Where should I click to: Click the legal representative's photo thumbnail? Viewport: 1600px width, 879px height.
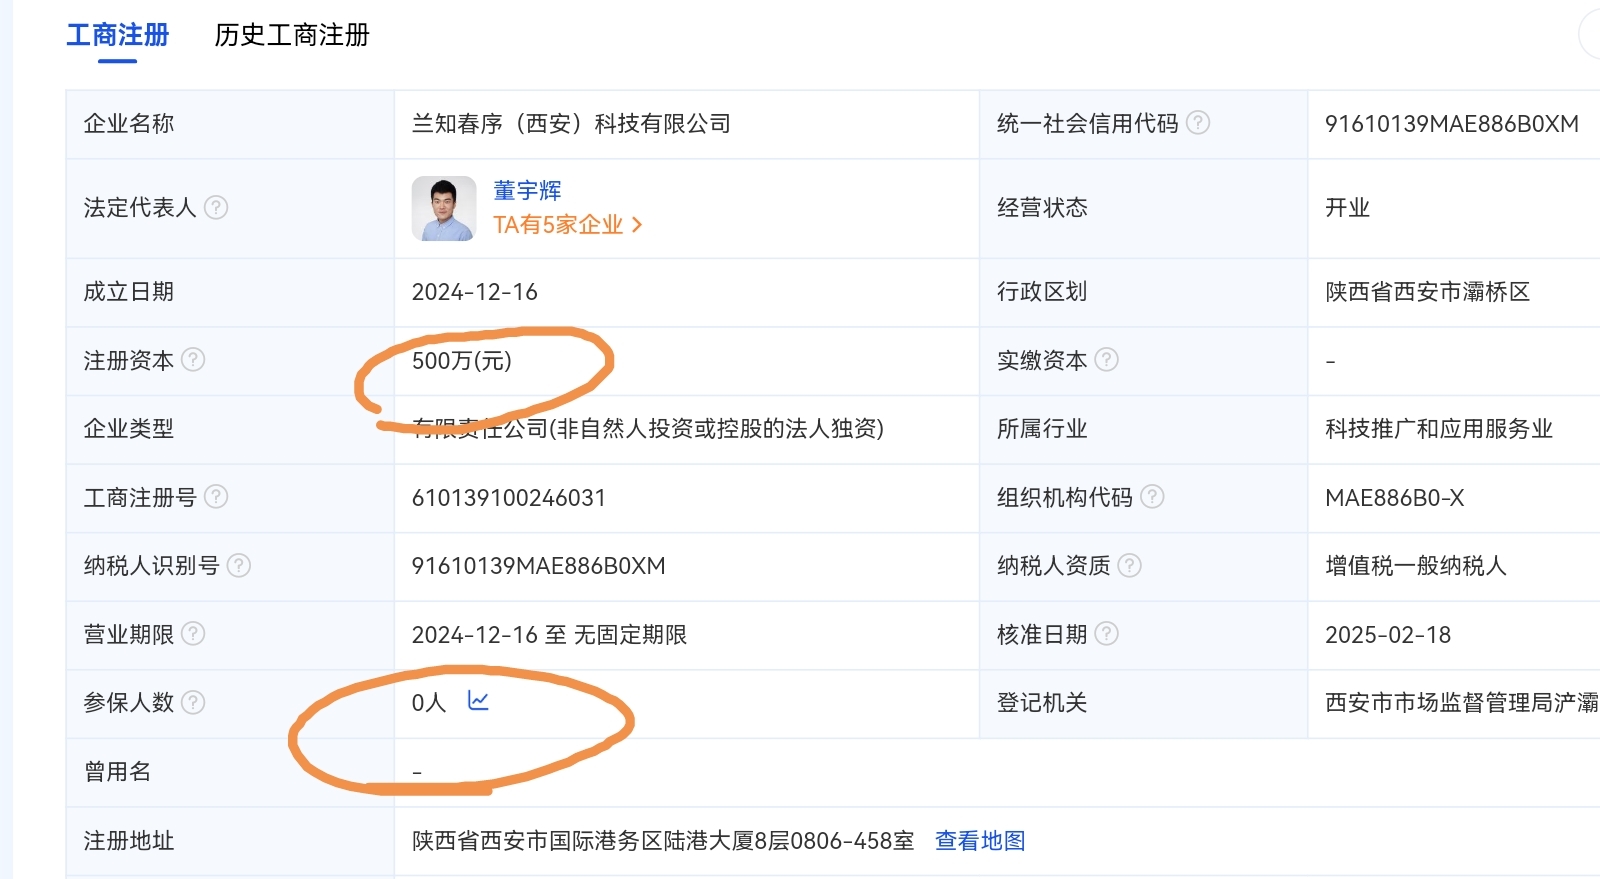[x=444, y=209]
